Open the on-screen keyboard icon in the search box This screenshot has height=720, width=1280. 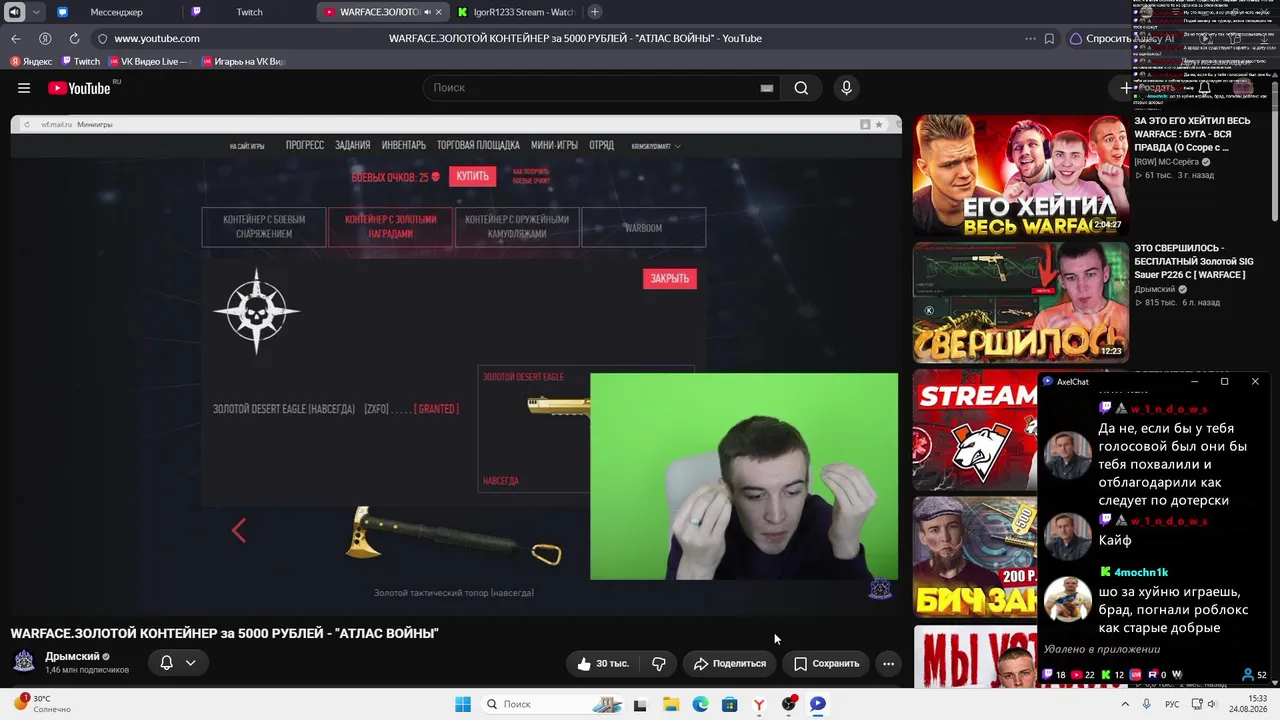click(767, 88)
